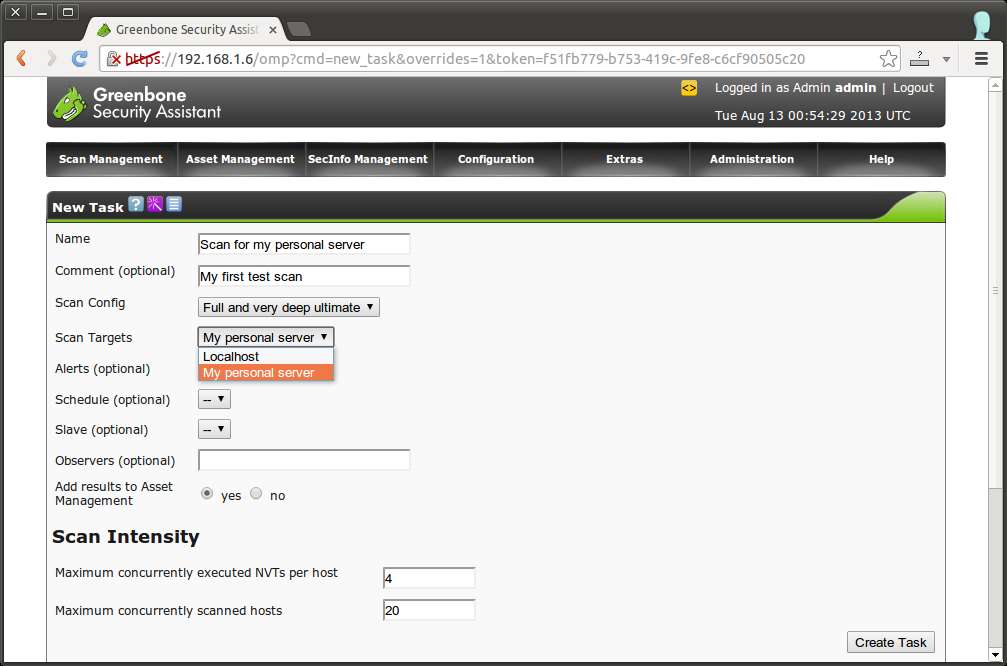Click the user profile avatar icon
Viewport: 1007px width, 666px height.
[x=981, y=26]
